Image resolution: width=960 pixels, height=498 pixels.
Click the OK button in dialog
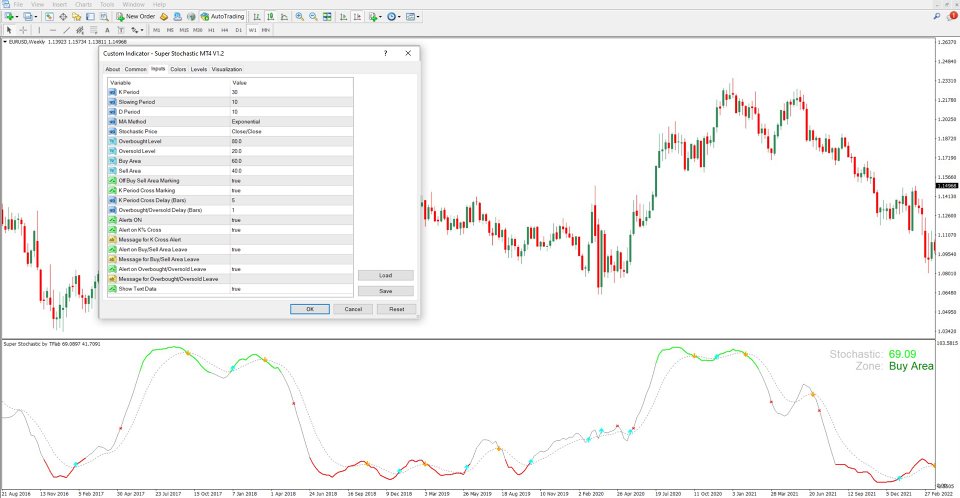(310, 309)
